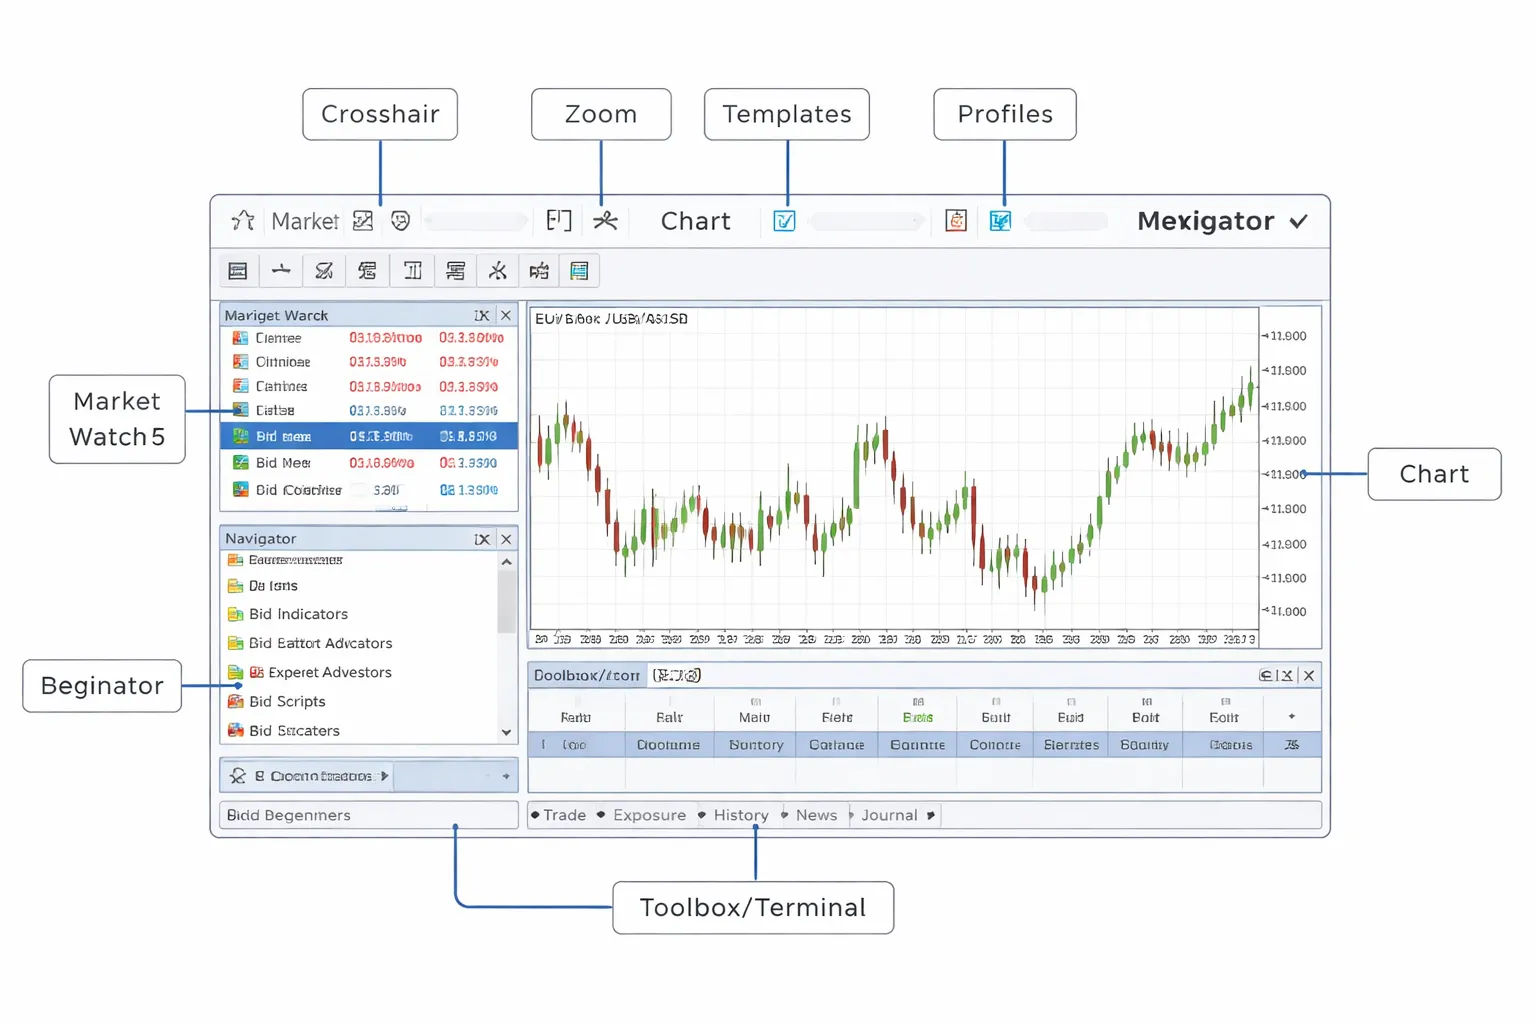
Task: Open the Mexigator dropdown checkmark
Action: point(1298,221)
